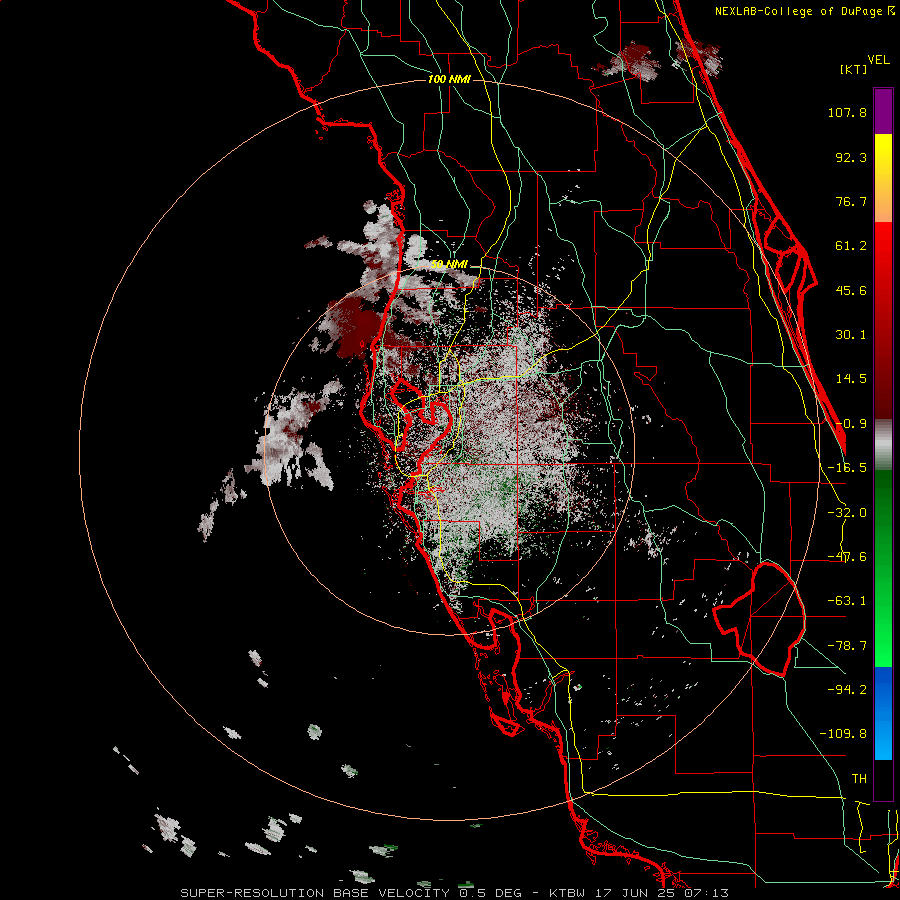Screen dimensions: 900x900
Task: Click the -63.1 value on velocity scale
Action: tap(847, 601)
